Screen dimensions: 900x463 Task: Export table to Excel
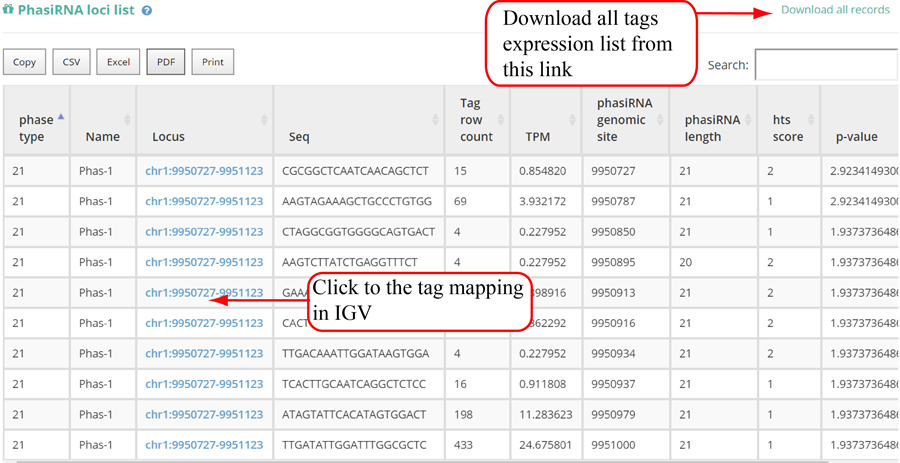(118, 62)
